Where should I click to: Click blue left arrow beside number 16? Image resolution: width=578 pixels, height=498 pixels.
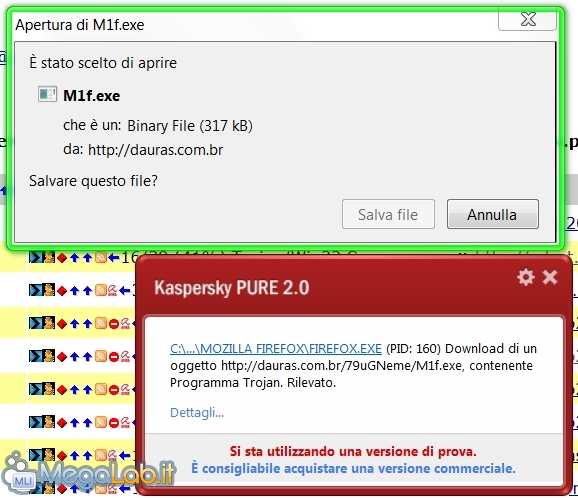pyautogui.click(x=114, y=258)
